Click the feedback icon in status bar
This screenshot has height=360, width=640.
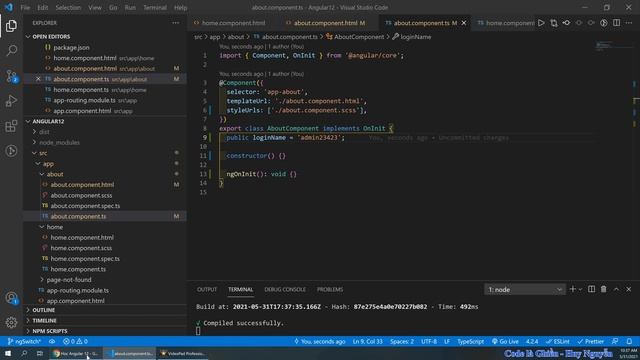coord(615,342)
